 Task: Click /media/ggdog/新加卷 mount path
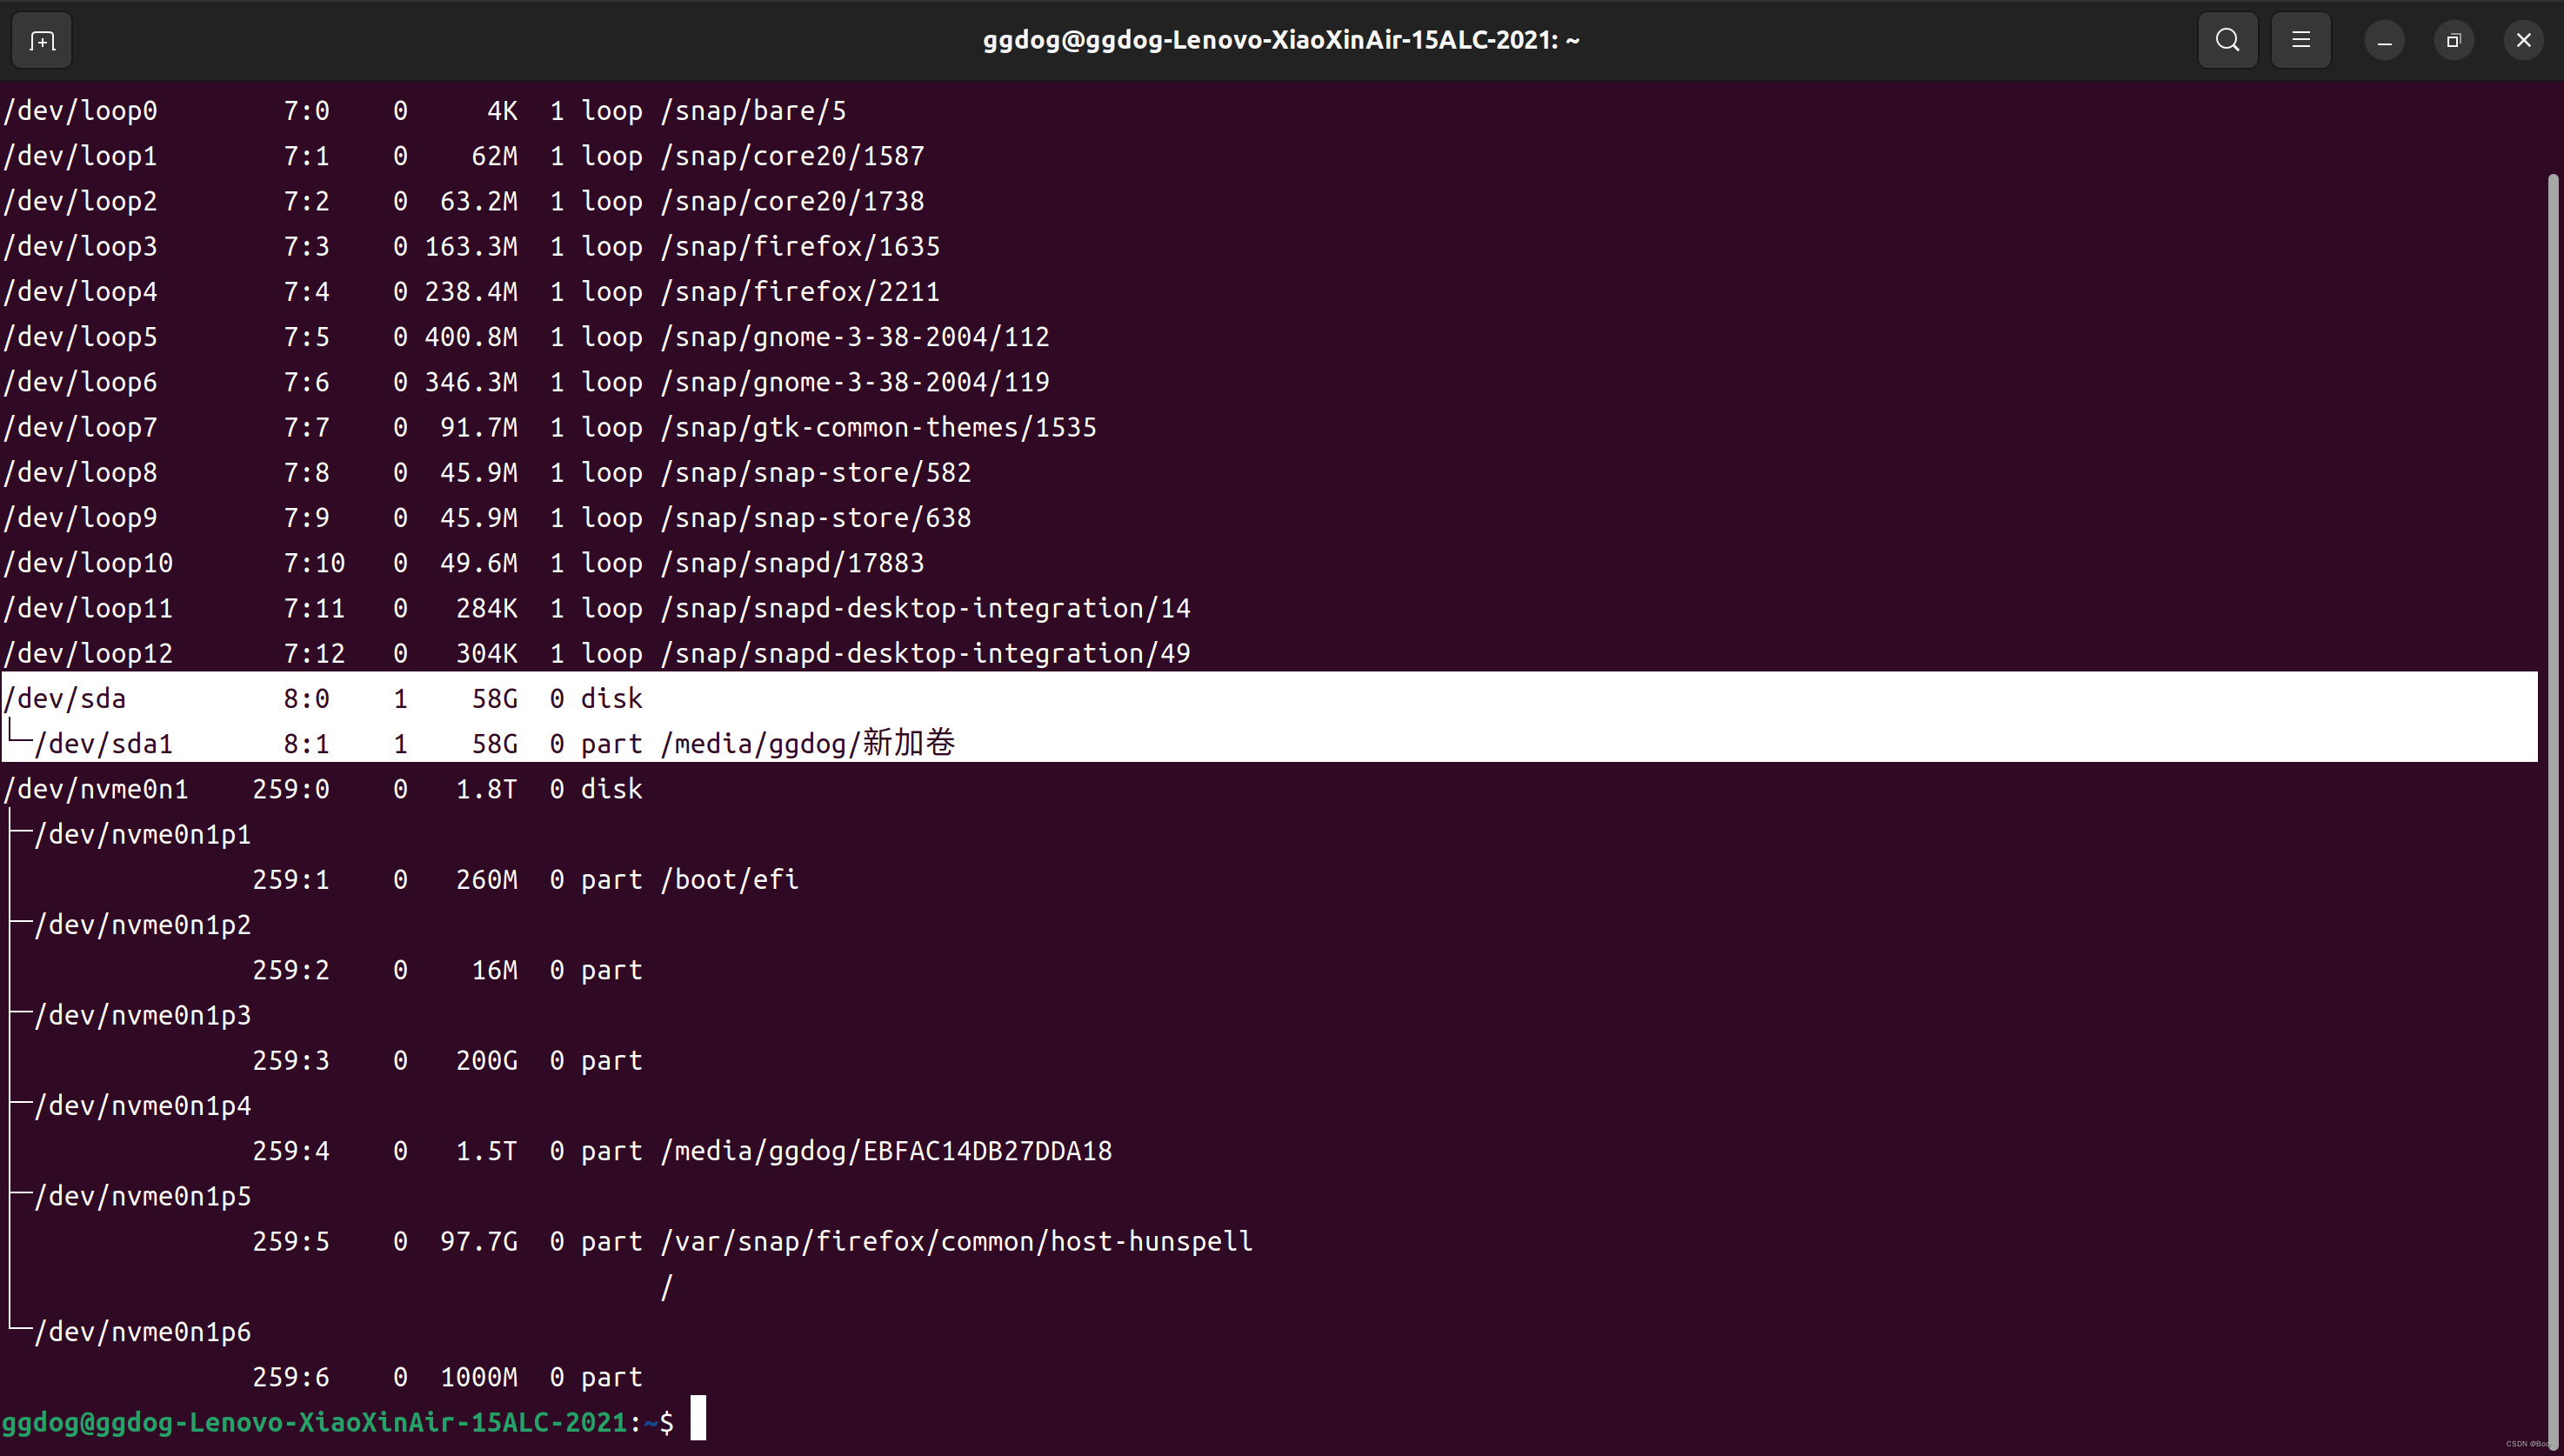[807, 744]
